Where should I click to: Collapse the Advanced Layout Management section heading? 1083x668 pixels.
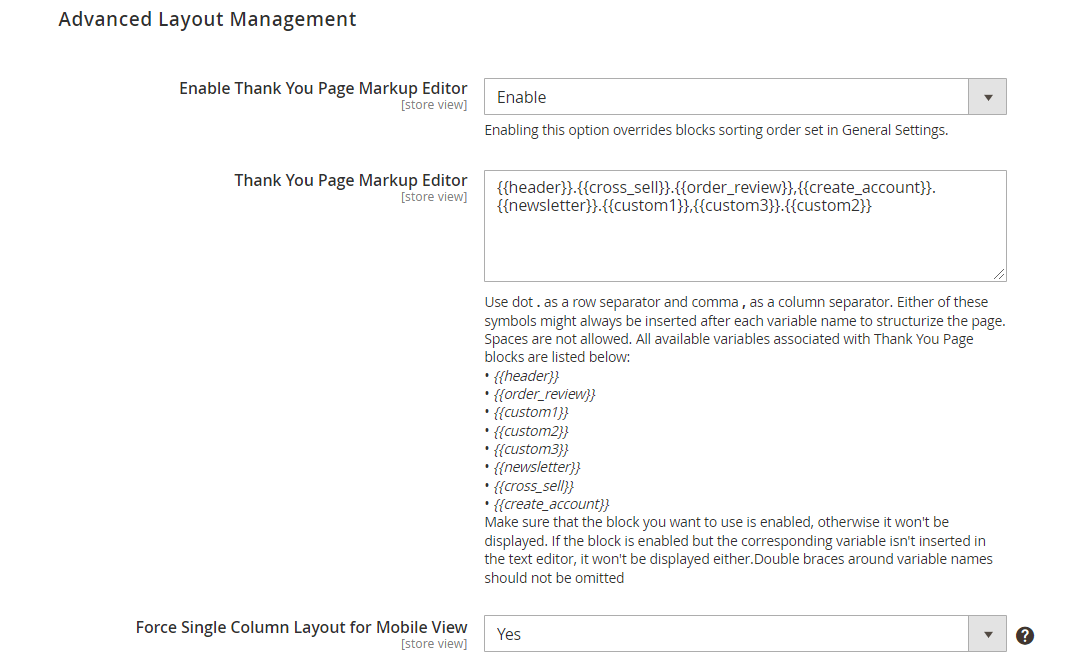click(x=207, y=19)
